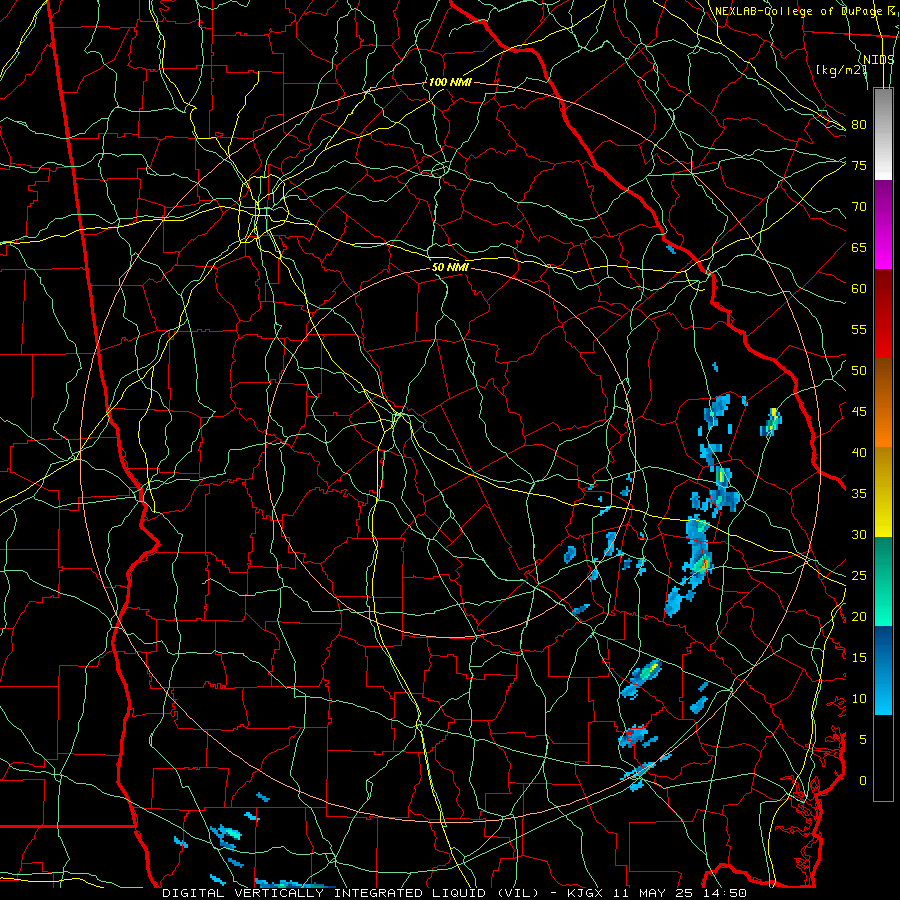
Task: Click the scale value 80
Action: [859, 125]
